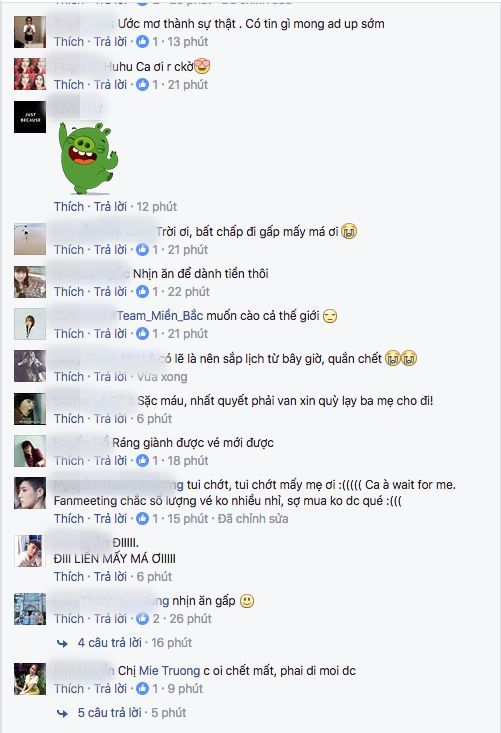Toggle Thích on the 'ĐIII LIỀN MẤY MÁ' comment

coord(69,576)
